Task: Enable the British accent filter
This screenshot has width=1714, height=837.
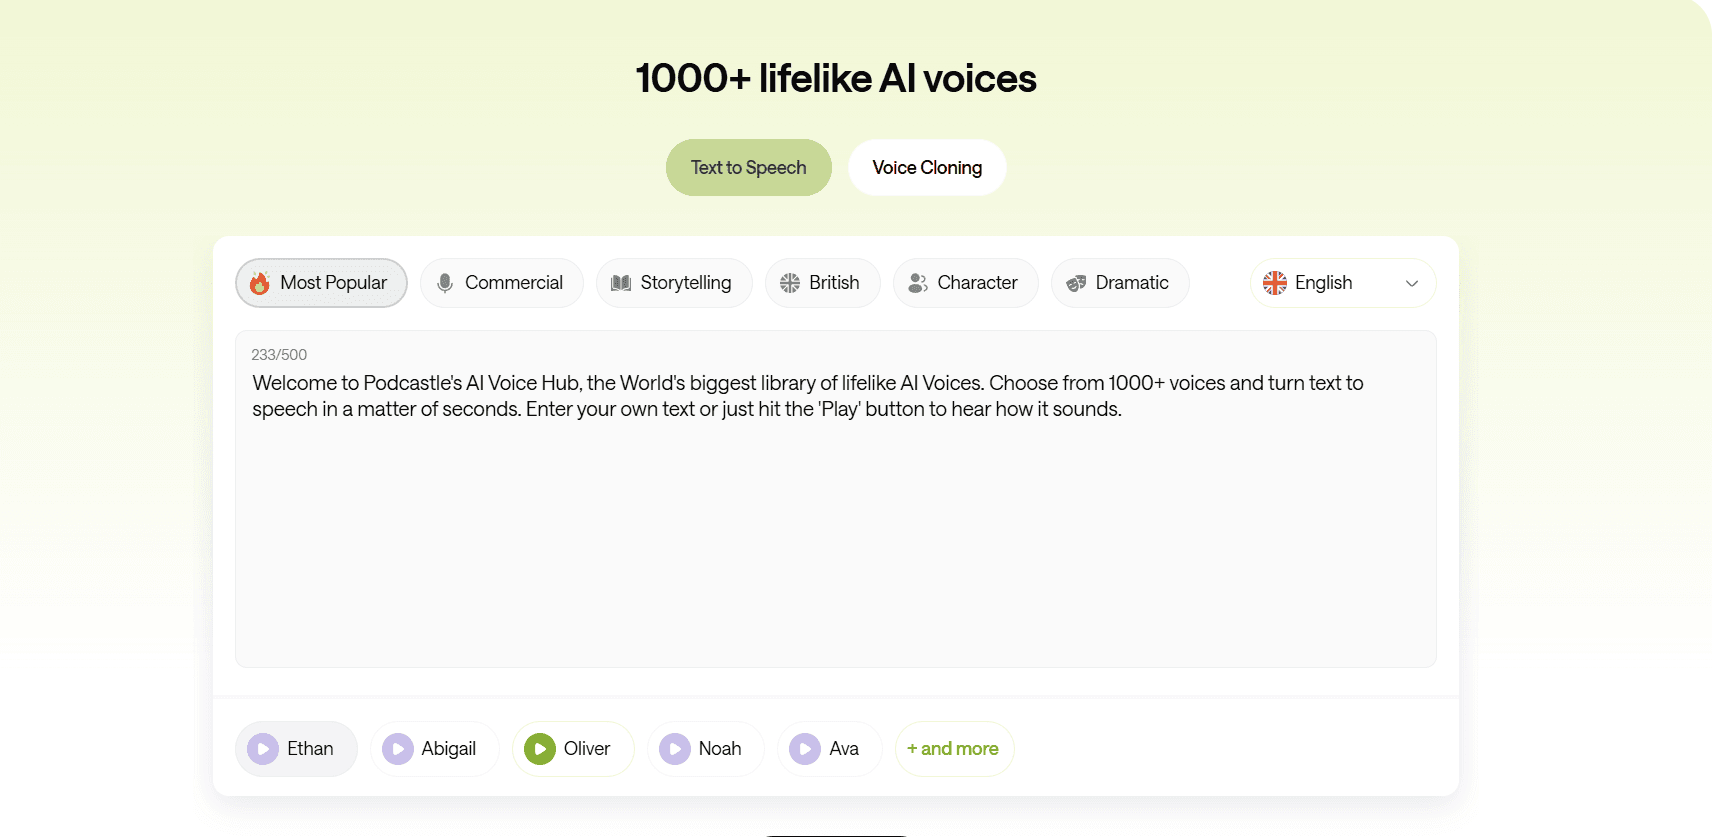Action: [822, 283]
